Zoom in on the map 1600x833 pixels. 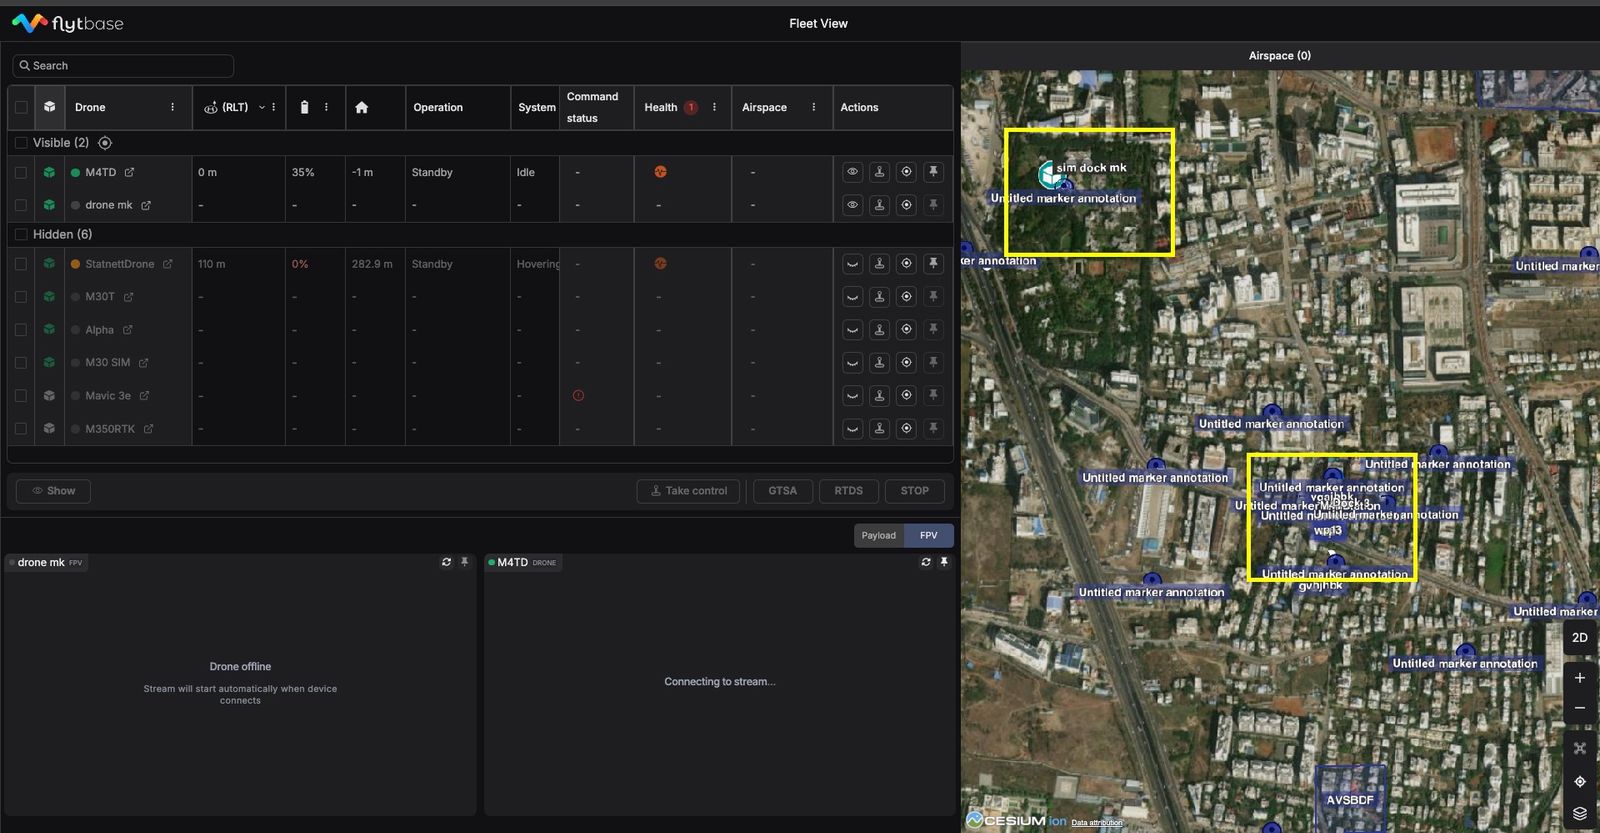(1580, 678)
